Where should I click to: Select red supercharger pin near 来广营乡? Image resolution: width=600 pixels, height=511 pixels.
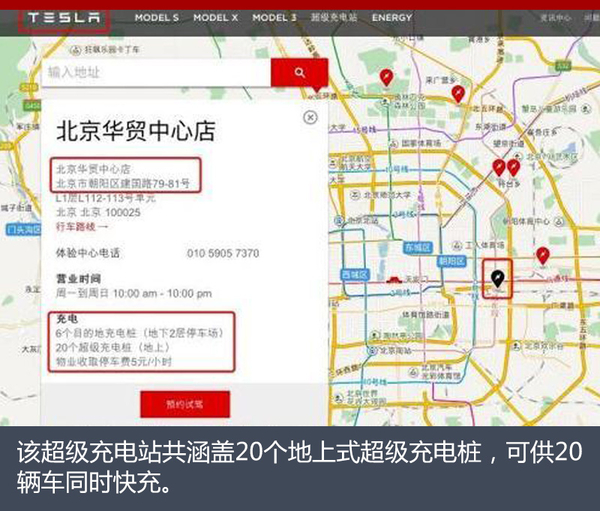point(458,94)
